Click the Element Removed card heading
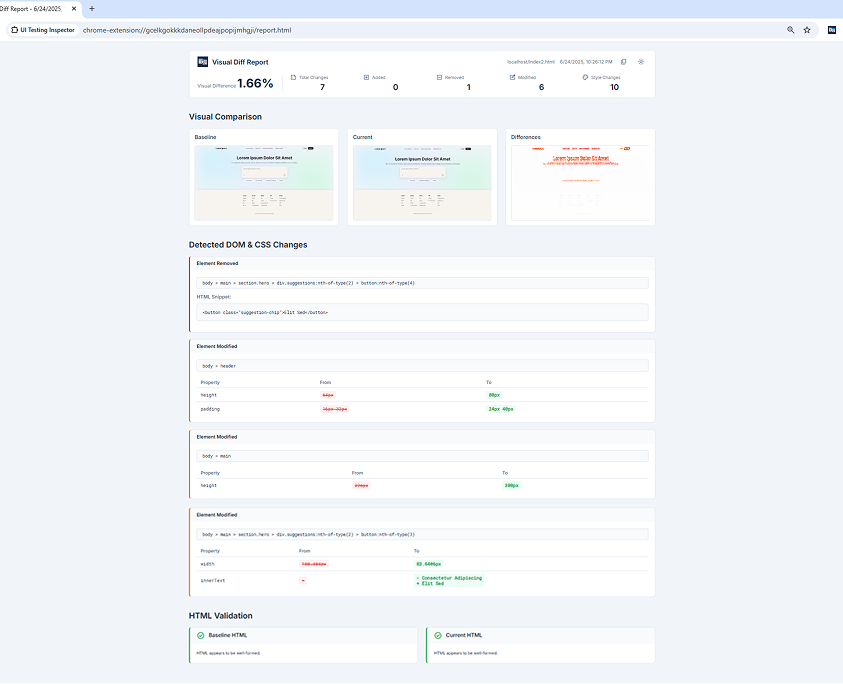The width and height of the screenshot is (843, 684). 217,263
